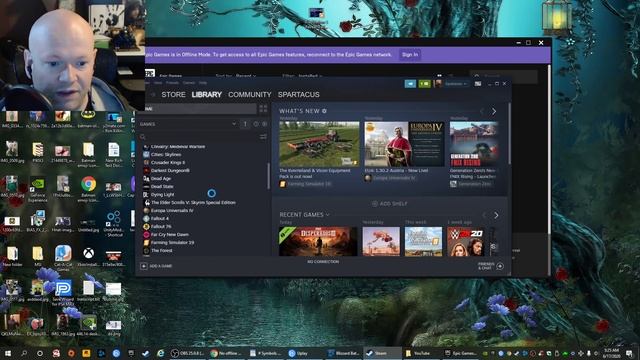640x360 pixels.
Task: Open the COMMUNITY tab in Steam
Action: point(250,95)
